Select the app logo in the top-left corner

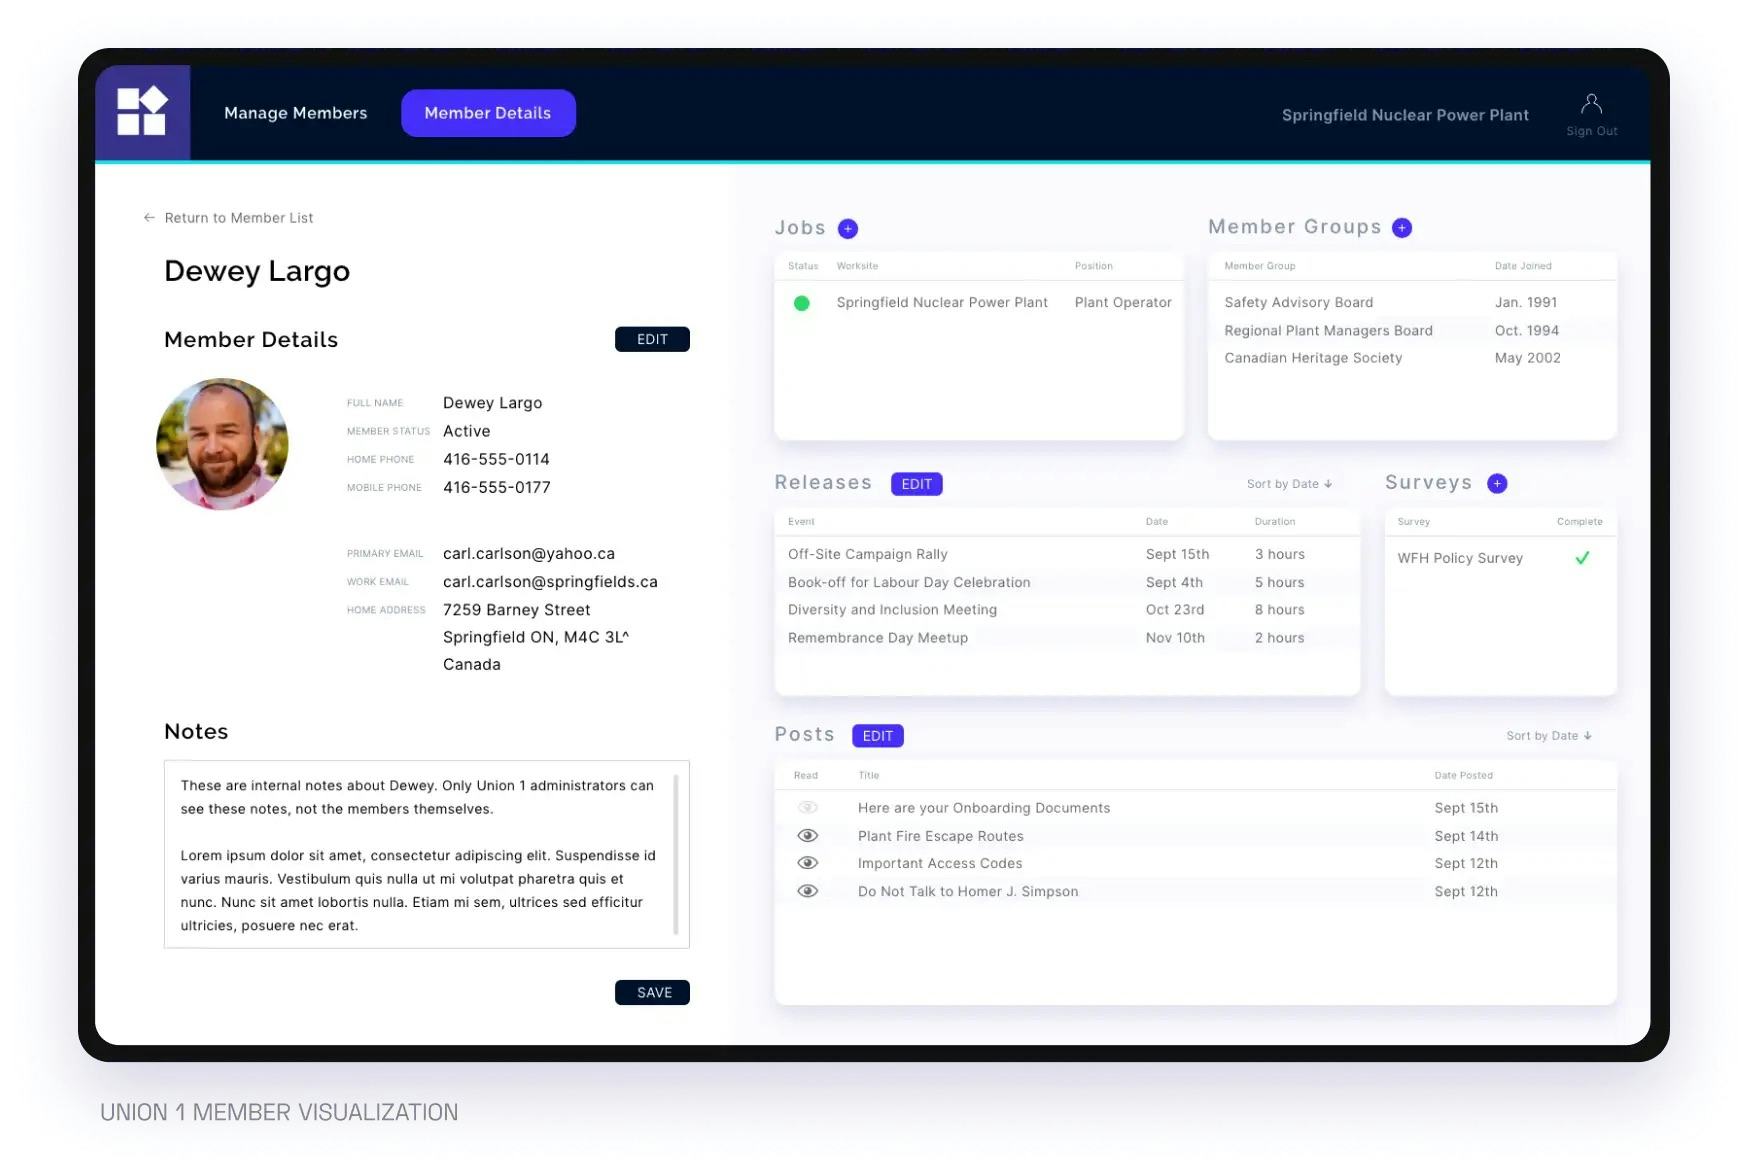[x=143, y=112]
